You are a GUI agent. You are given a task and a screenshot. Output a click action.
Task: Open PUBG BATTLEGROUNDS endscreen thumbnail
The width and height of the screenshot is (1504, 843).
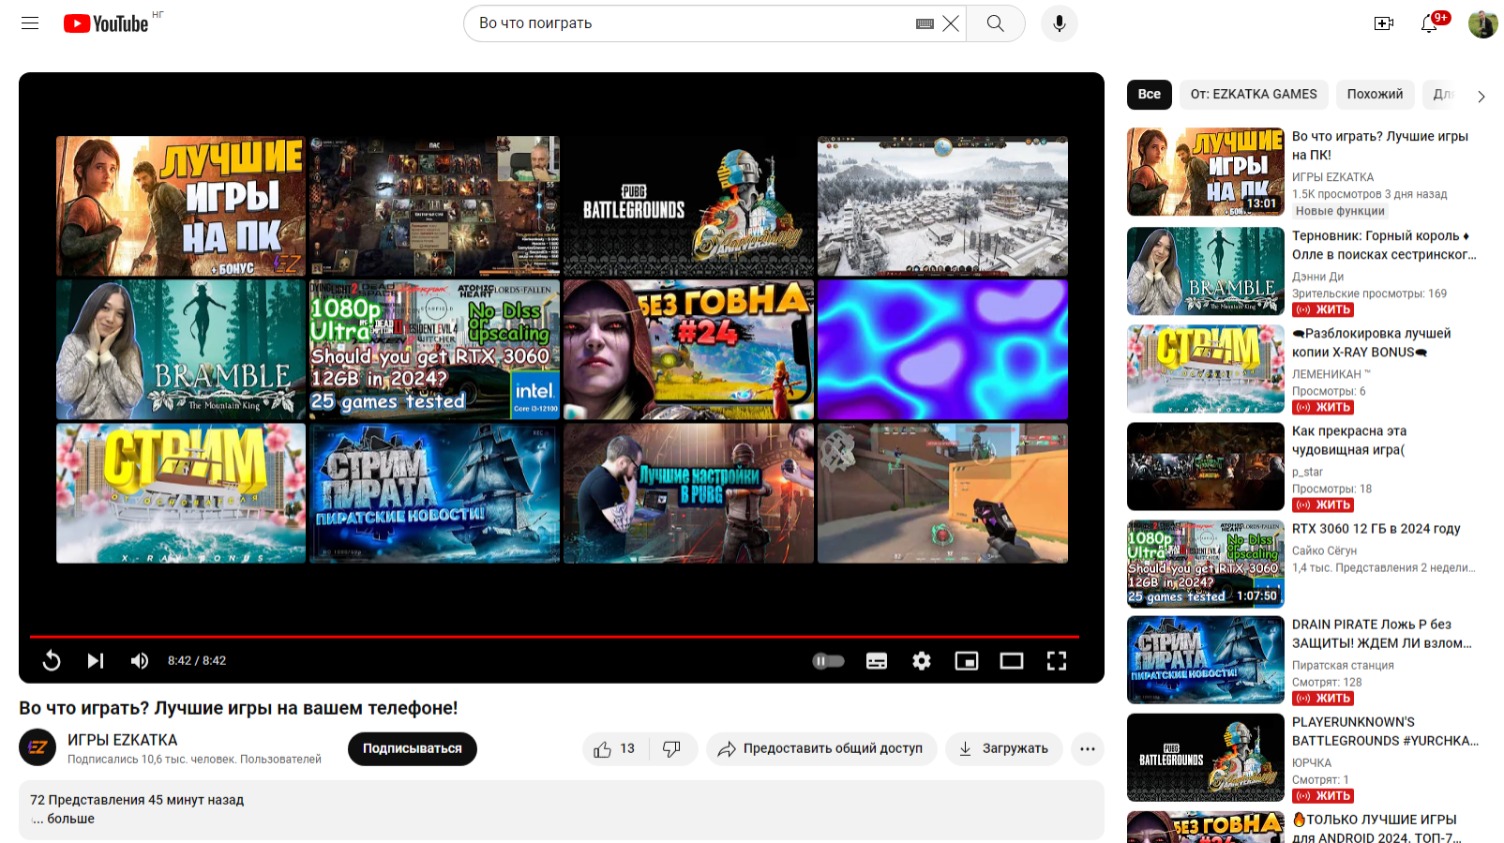point(688,206)
